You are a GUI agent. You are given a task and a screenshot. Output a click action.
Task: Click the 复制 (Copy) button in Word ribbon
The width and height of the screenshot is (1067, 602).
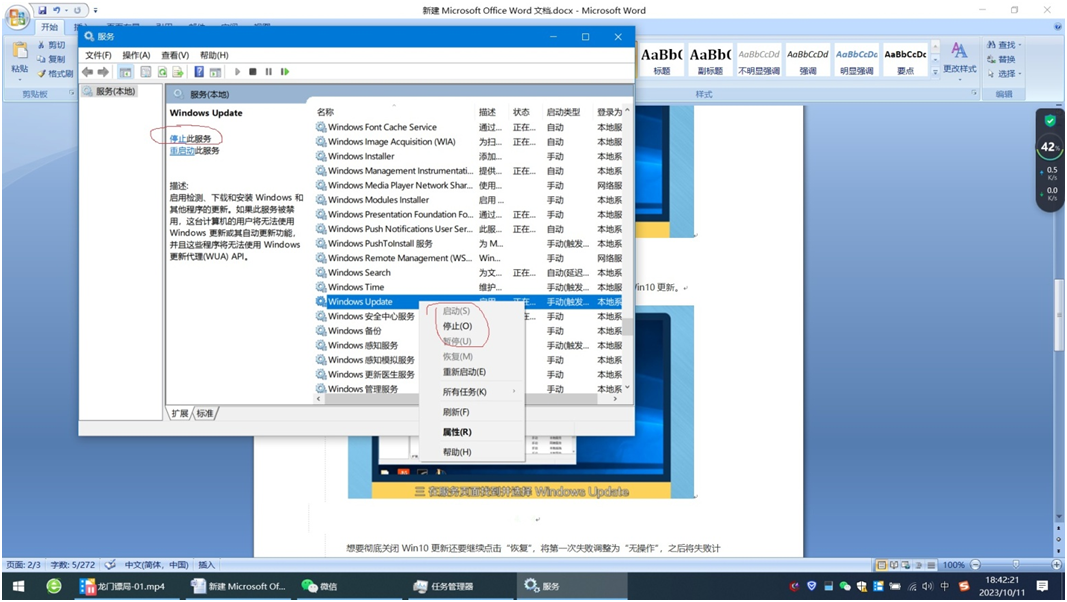tap(52, 59)
